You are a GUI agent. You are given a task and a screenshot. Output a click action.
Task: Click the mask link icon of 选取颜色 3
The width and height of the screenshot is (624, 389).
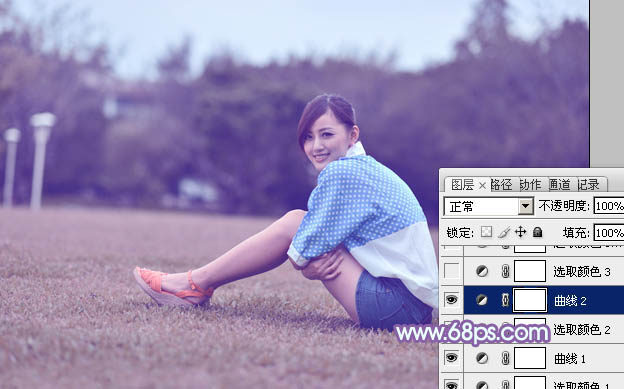pos(505,271)
